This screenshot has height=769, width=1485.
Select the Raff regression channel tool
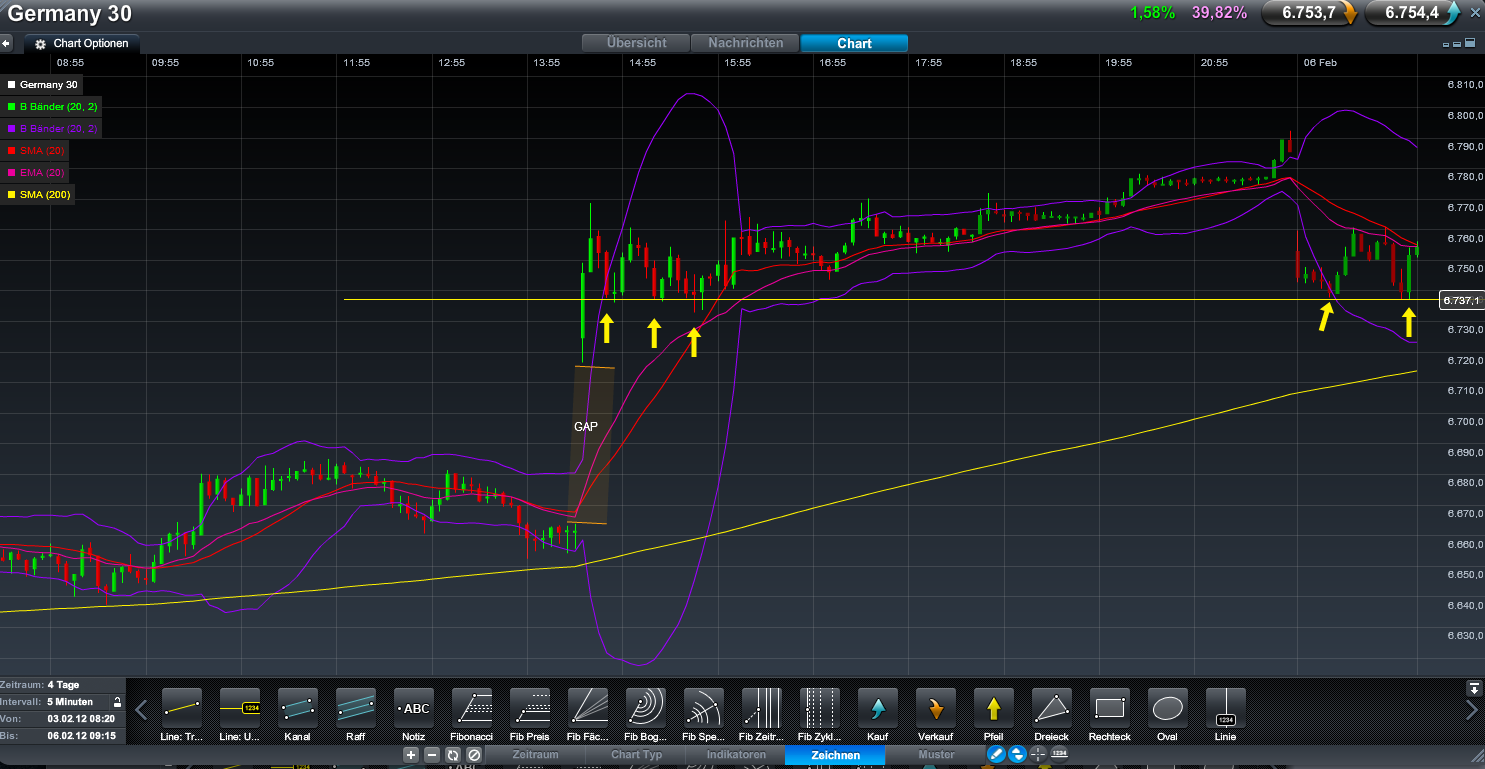pos(355,708)
